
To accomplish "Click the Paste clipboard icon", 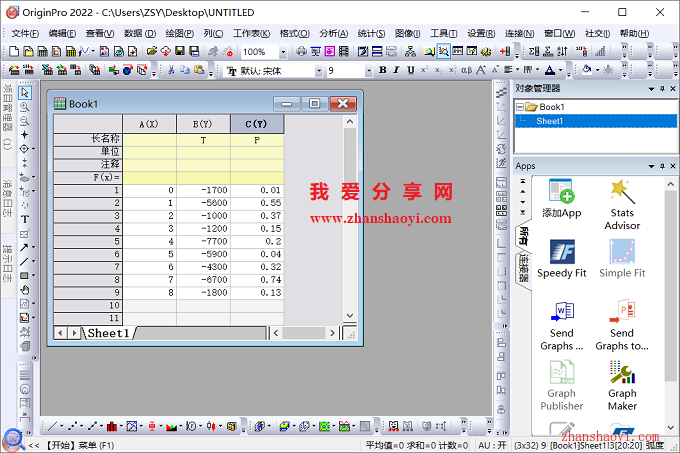I will (199, 70).
